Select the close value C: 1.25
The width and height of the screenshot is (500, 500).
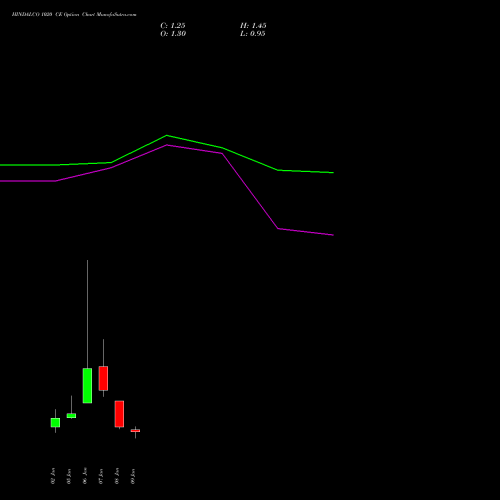173,26
